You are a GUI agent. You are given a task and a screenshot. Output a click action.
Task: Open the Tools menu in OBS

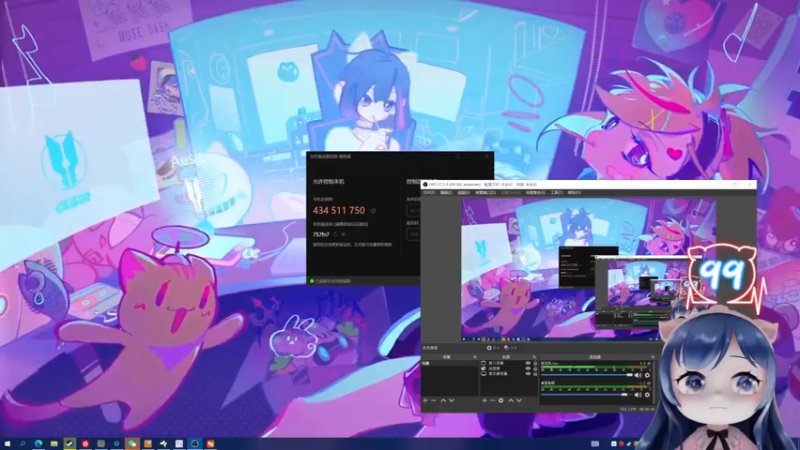click(557, 193)
